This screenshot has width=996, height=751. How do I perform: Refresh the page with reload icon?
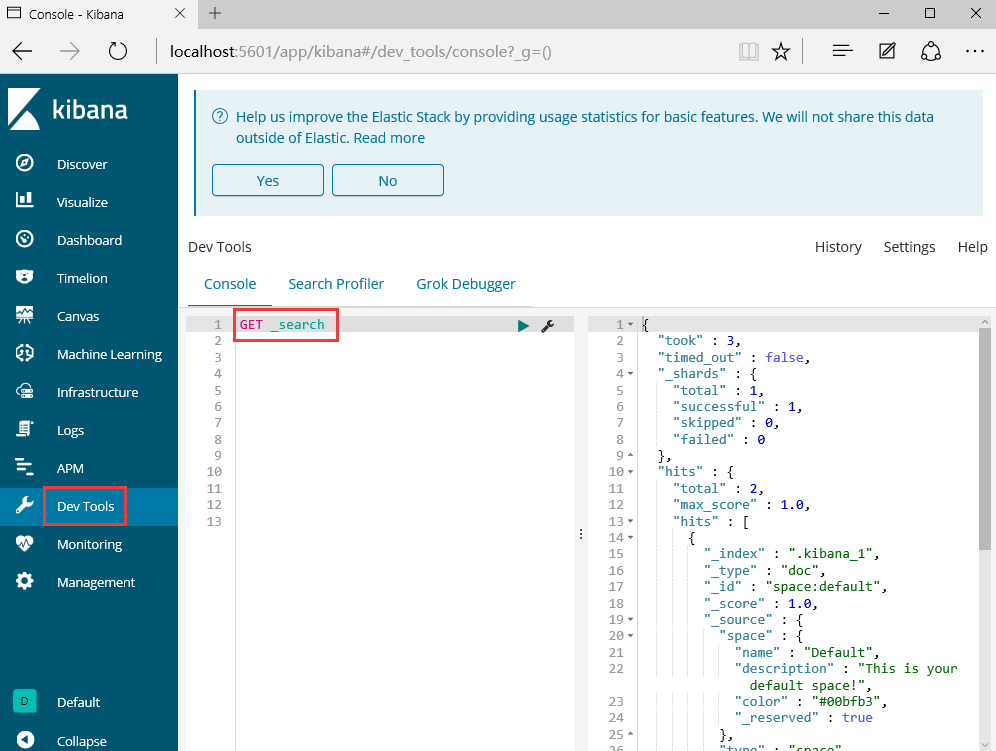tap(118, 51)
